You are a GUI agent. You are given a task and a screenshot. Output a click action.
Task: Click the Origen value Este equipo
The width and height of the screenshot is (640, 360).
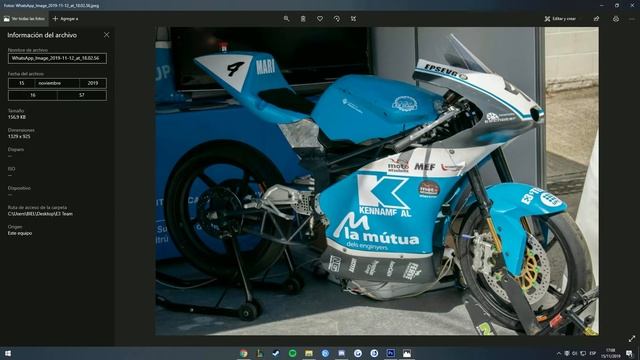[20, 233]
